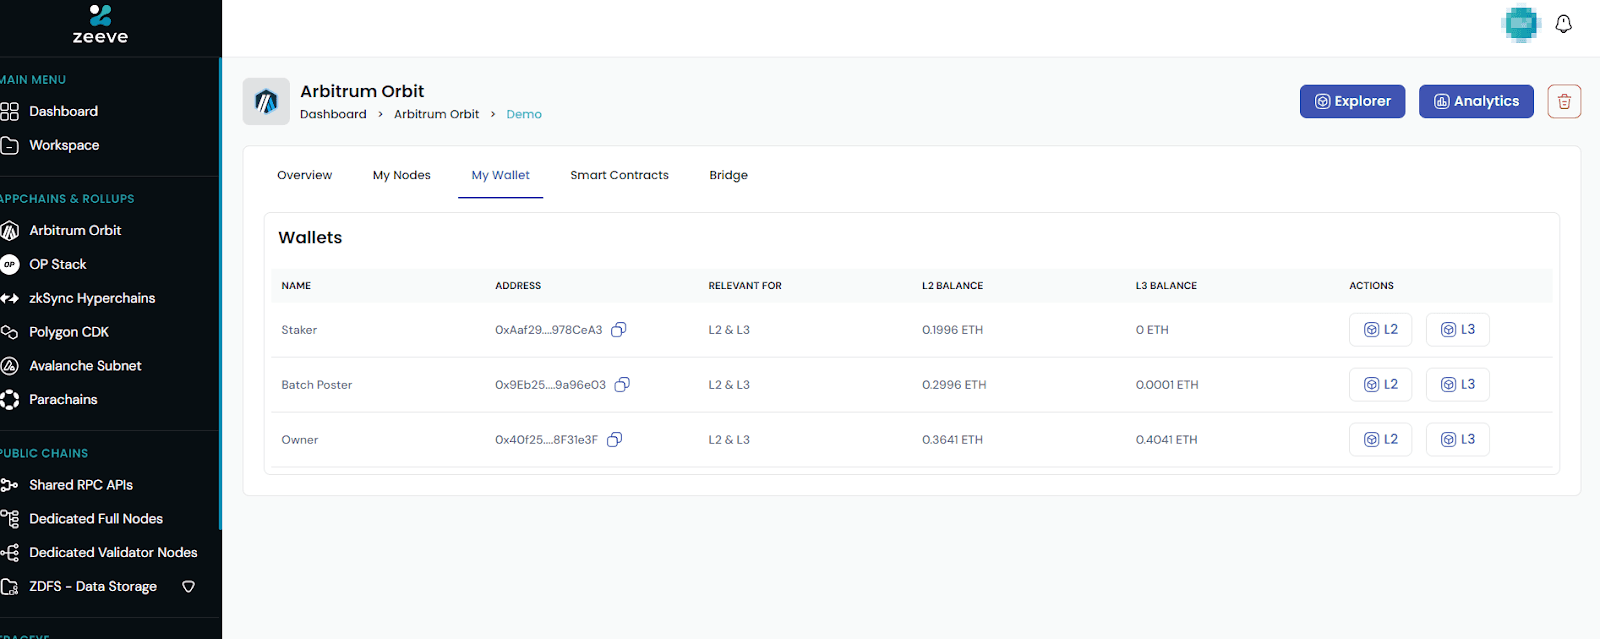The width and height of the screenshot is (1600, 639).
Task: Open L3 explorer for Staker wallet
Action: click(x=1458, y=329)
